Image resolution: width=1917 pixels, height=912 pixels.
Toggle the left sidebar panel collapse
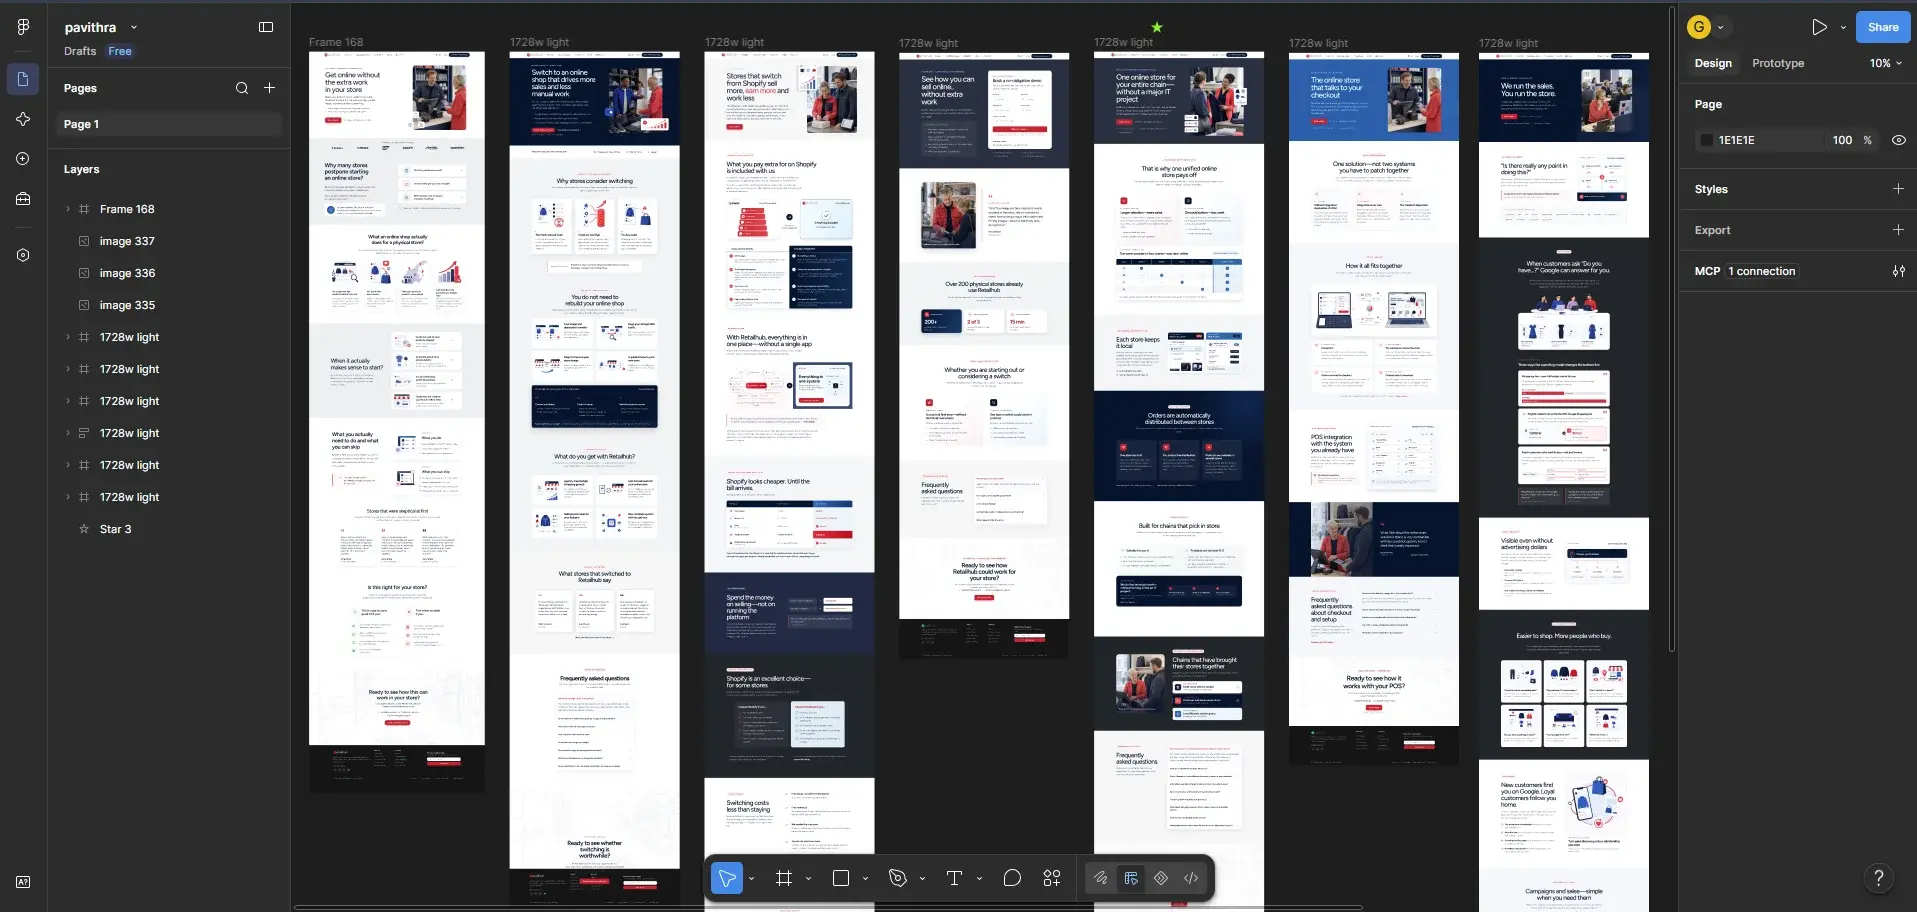click(x=266, y=27)
